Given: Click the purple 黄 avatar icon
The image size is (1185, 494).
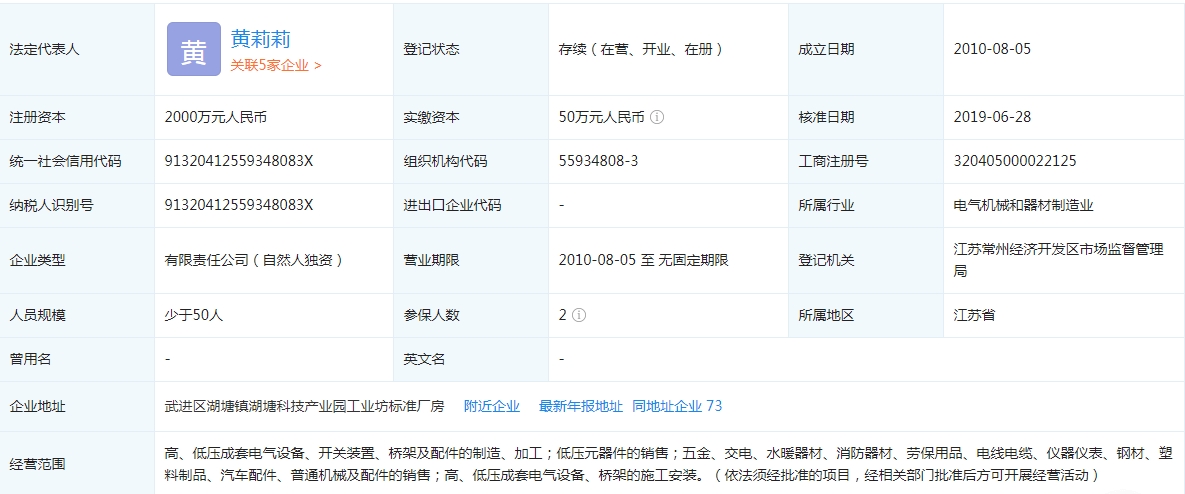Looking at the screenshot, I should coord(193,49).
